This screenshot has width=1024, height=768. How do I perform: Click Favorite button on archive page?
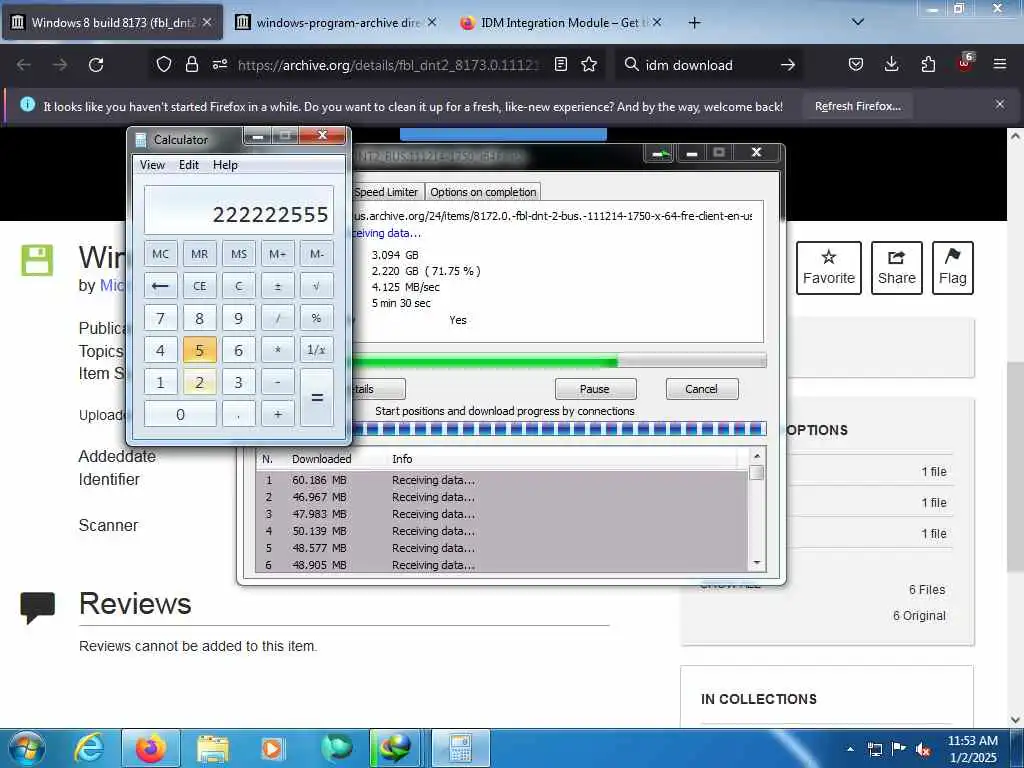click(829, 268)
